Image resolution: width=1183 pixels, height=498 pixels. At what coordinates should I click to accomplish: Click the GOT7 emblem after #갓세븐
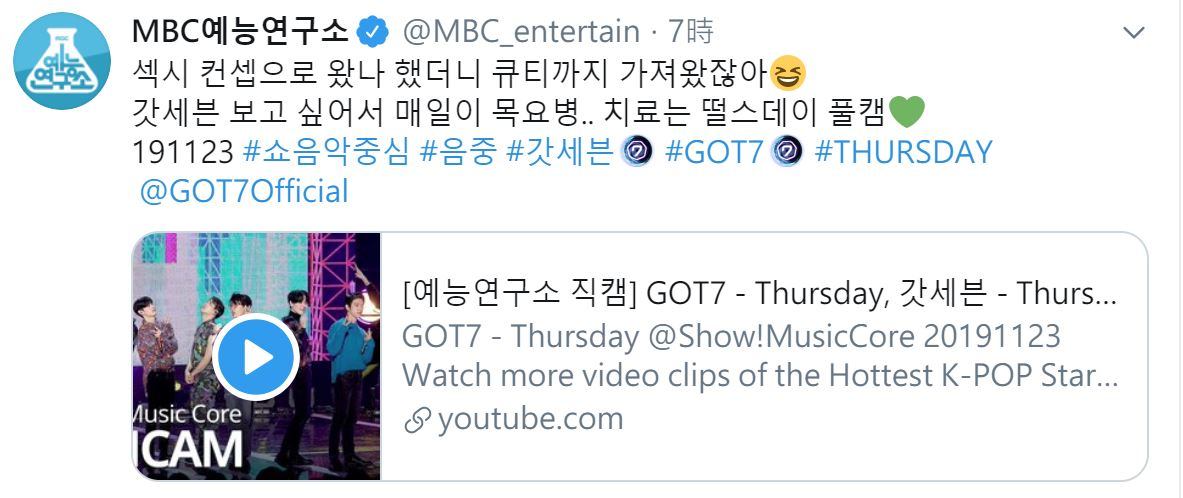pyautogui.click(x=635, y=152)
